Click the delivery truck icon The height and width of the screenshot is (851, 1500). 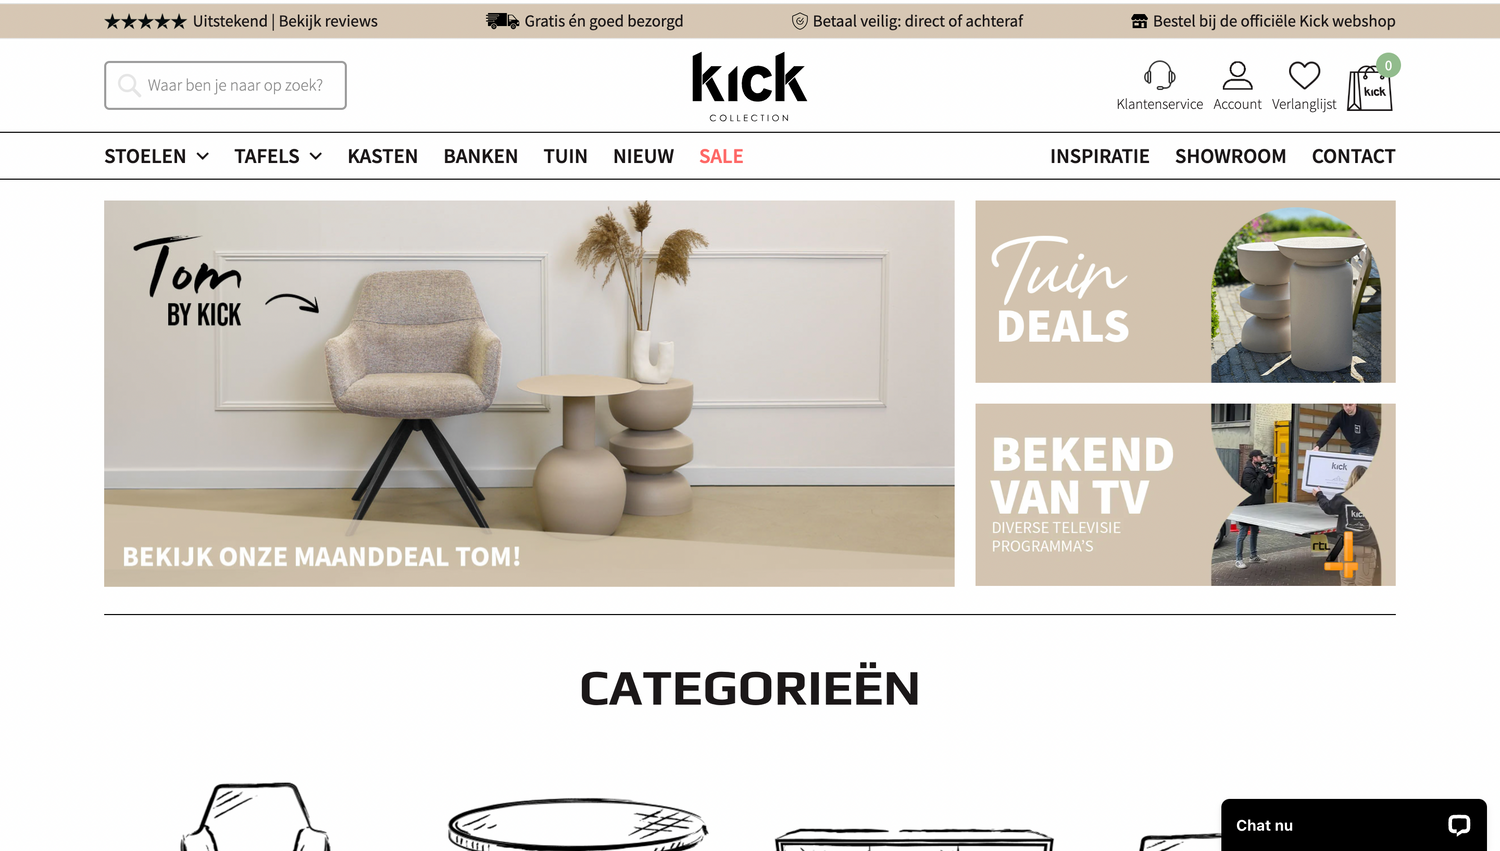coord(502,21)
